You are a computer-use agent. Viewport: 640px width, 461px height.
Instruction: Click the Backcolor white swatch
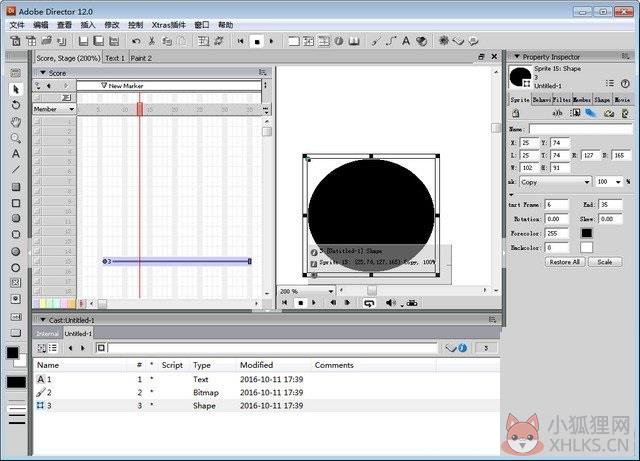point(587,247)
